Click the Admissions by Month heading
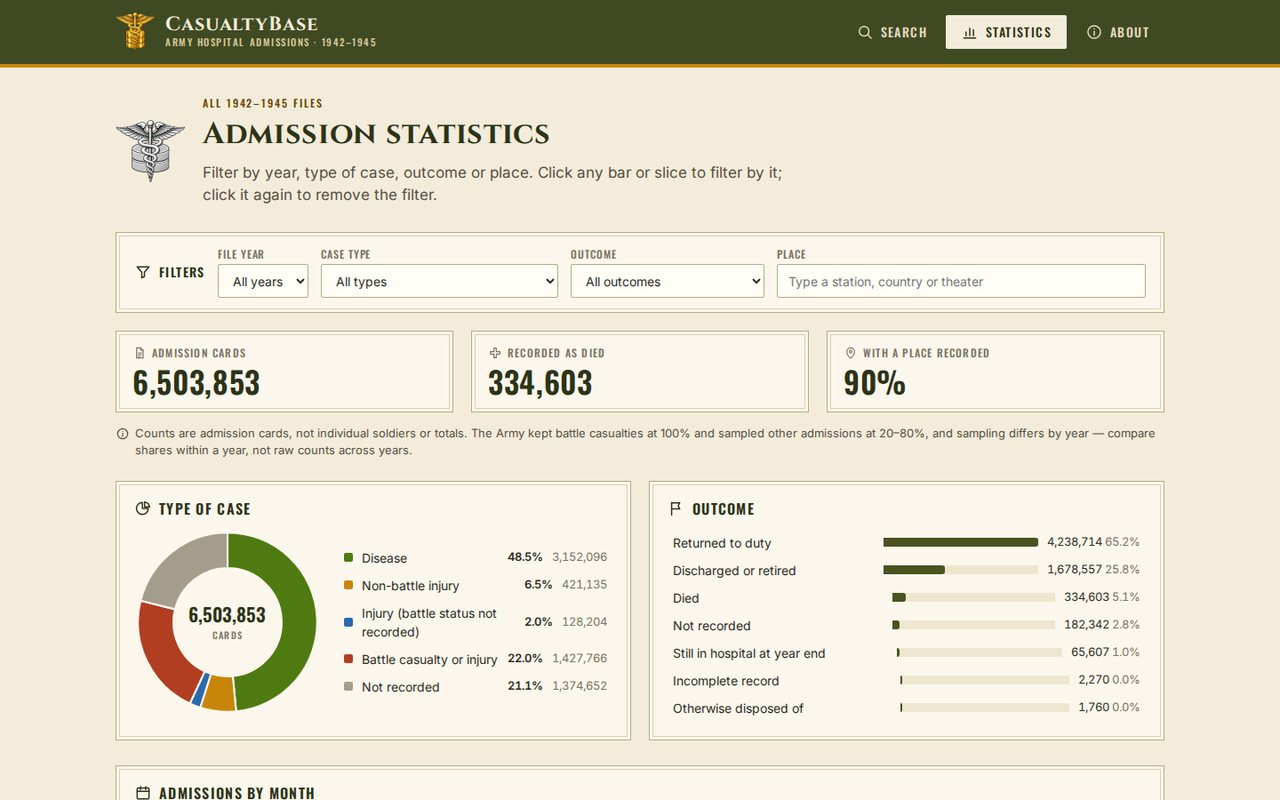 (x=237, y=793)
